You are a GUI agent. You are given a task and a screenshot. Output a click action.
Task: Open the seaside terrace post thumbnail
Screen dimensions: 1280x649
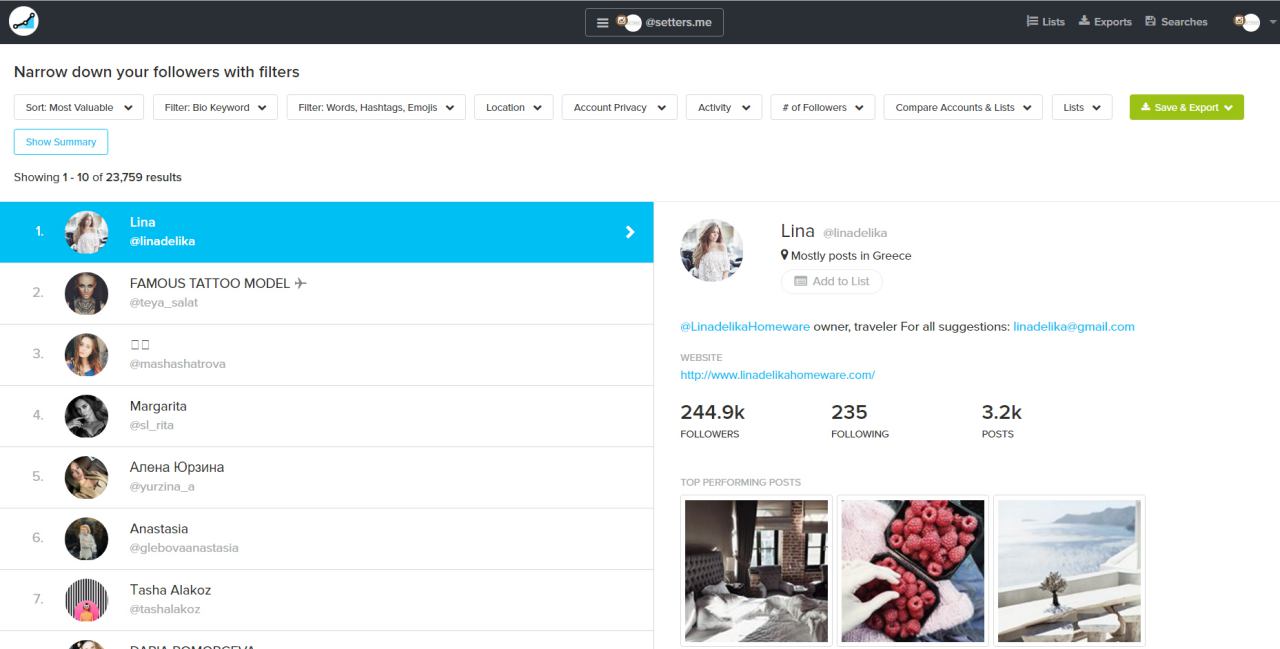point(1069,571)
